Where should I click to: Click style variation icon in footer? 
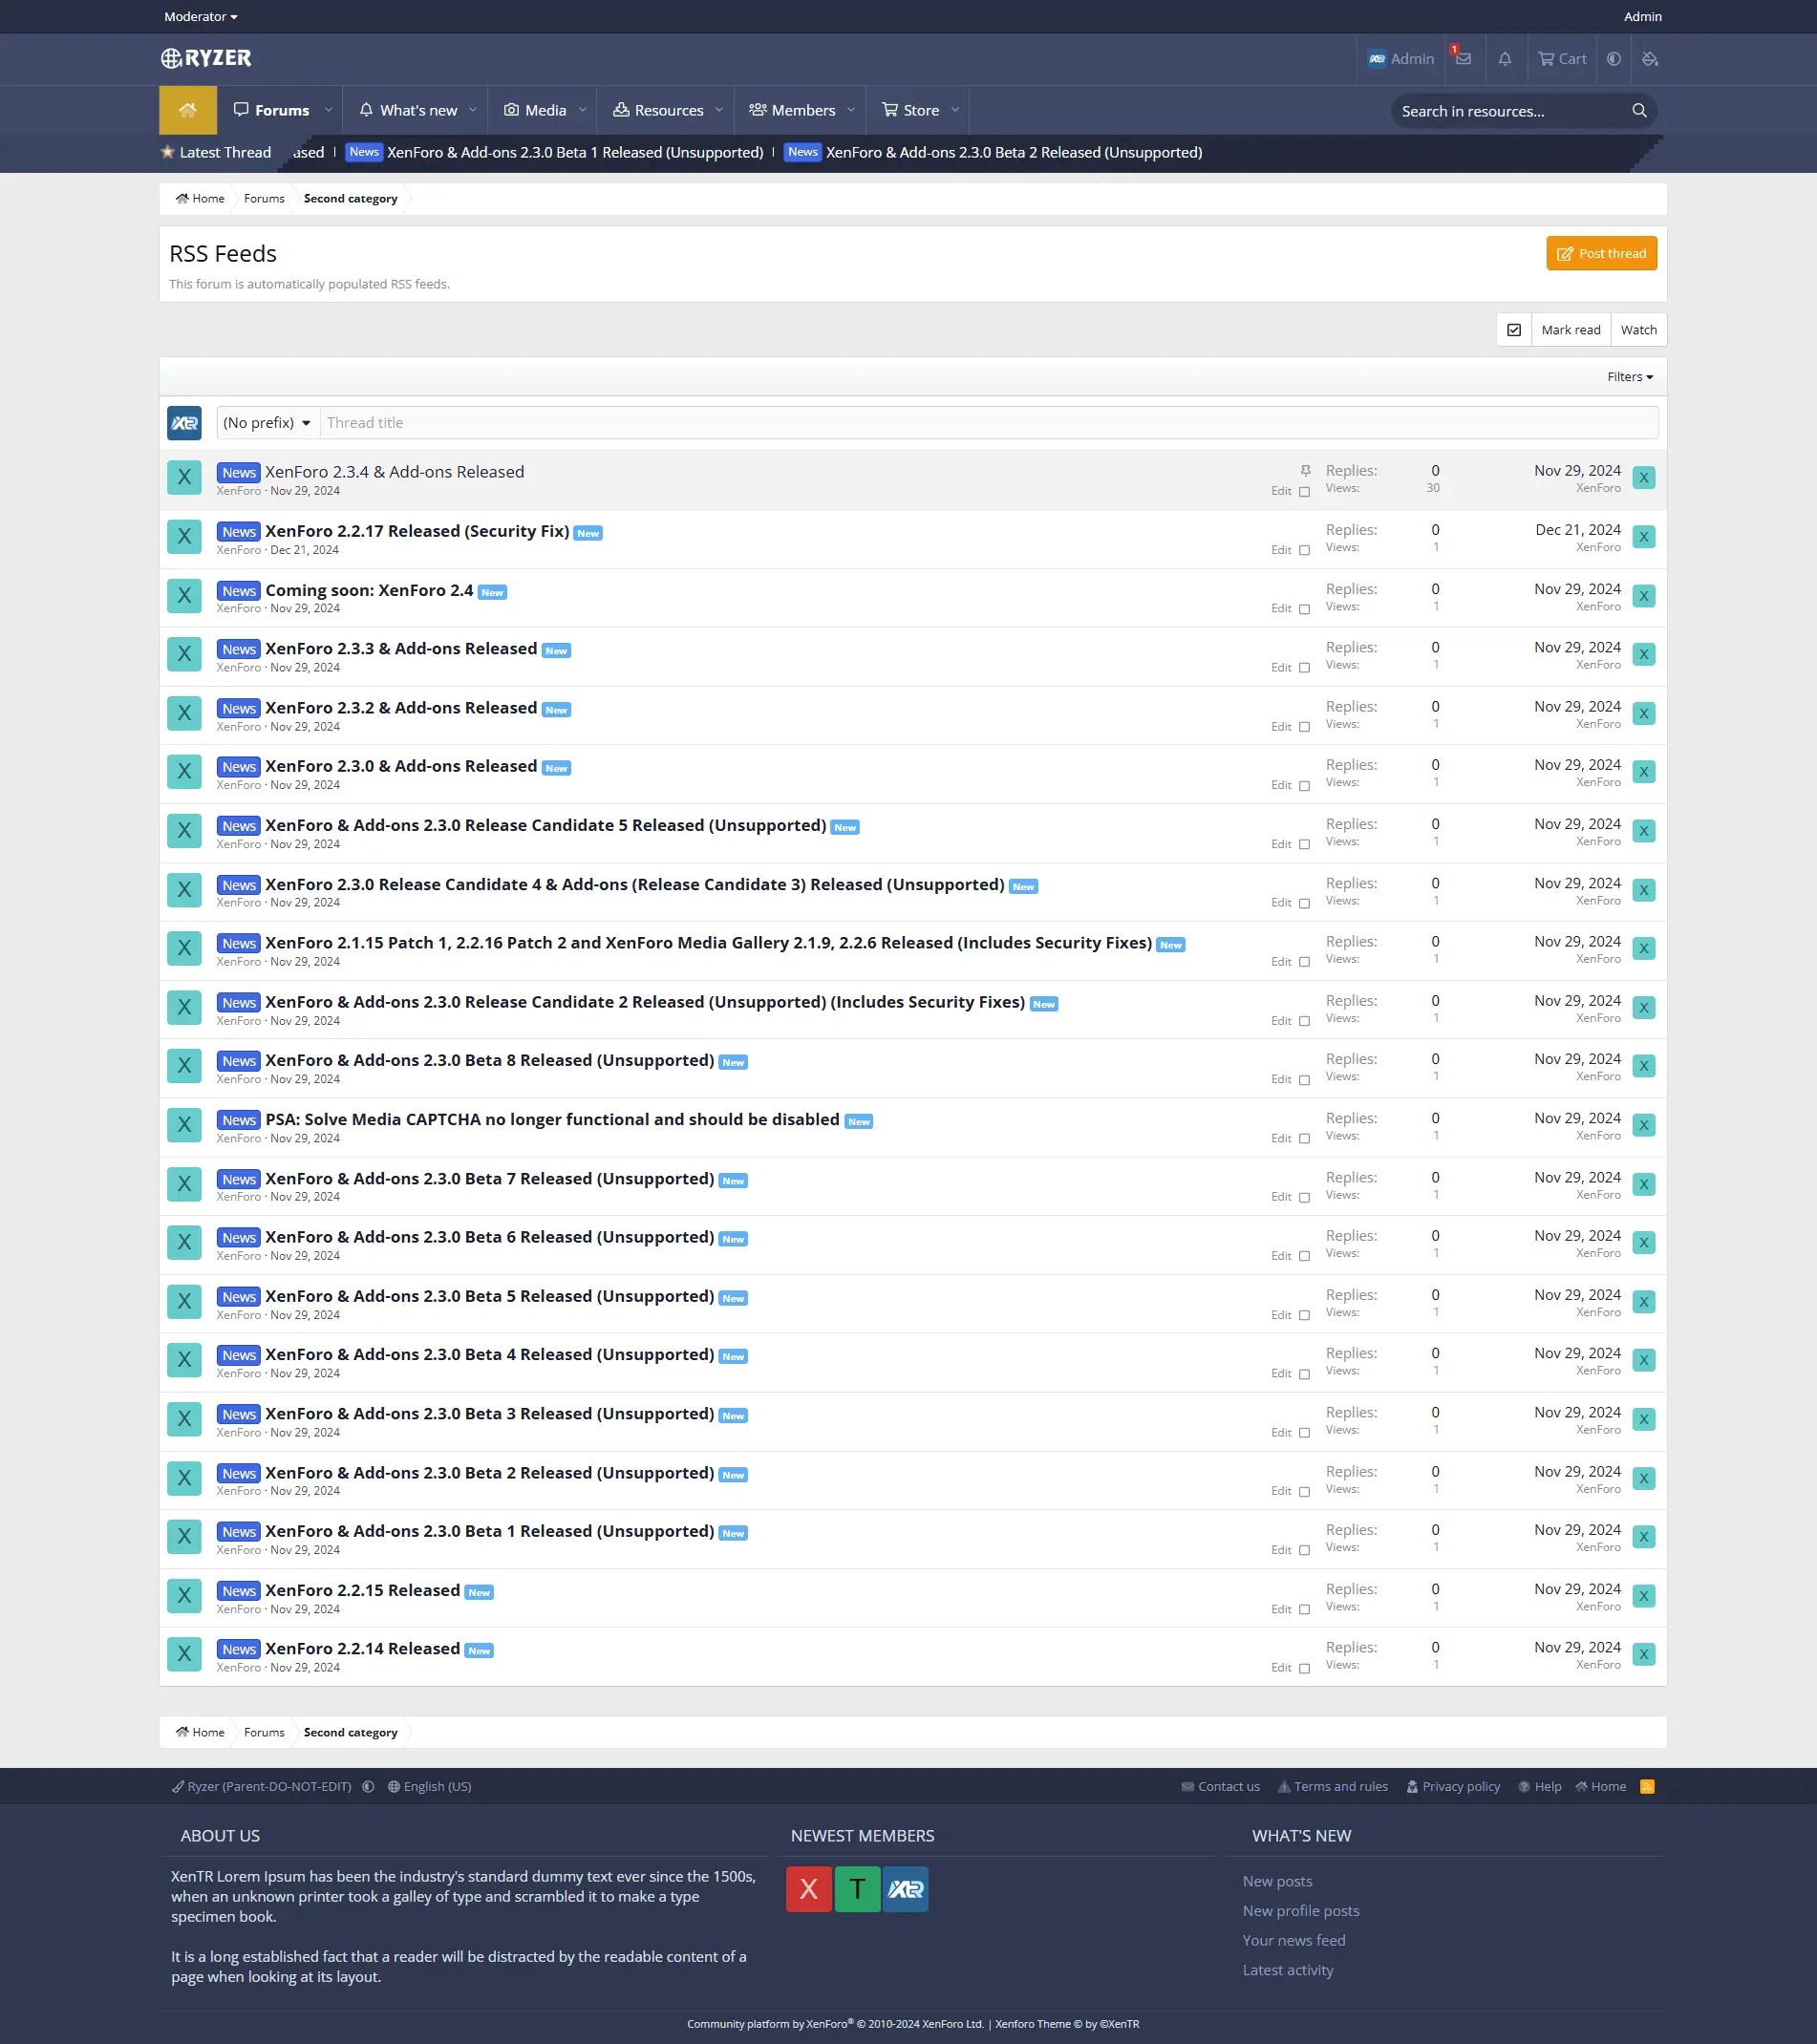click(368, 1787)
